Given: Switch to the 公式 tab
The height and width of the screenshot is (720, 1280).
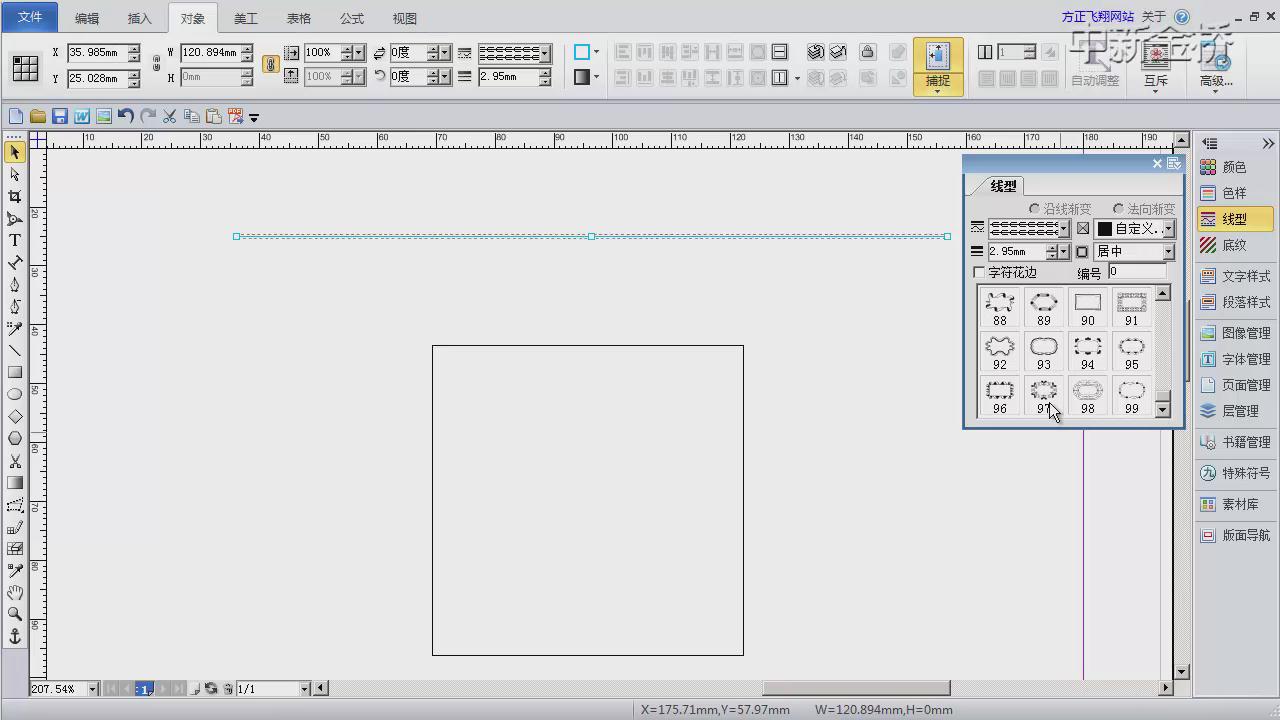Looking at the screenshot, I should point(351,18).
